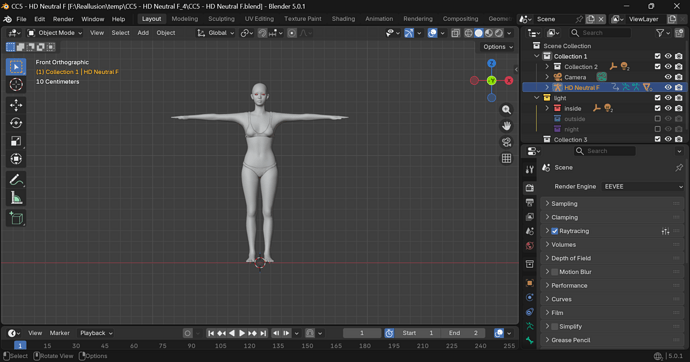Click the viewport zoom magnifier icon
Viewport: 690px width, 362px height.
click(x=506, y=110)
